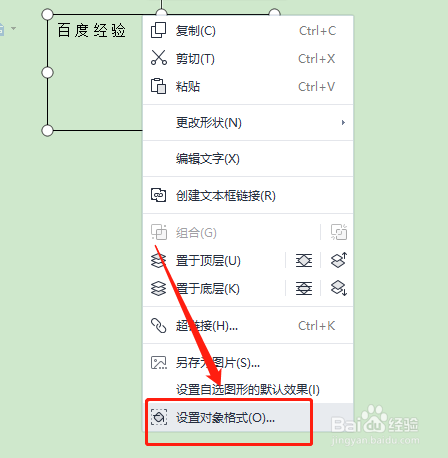Click the bring forward one layer icon
This screenshot has height=458, width=448.
coord(339,260)
